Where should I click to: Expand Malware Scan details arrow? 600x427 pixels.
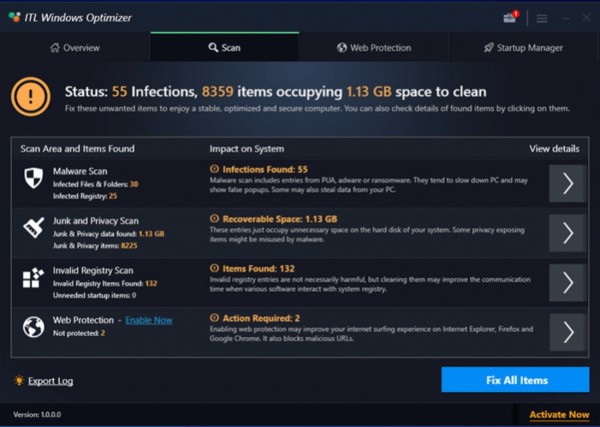(x=568, y=183)
